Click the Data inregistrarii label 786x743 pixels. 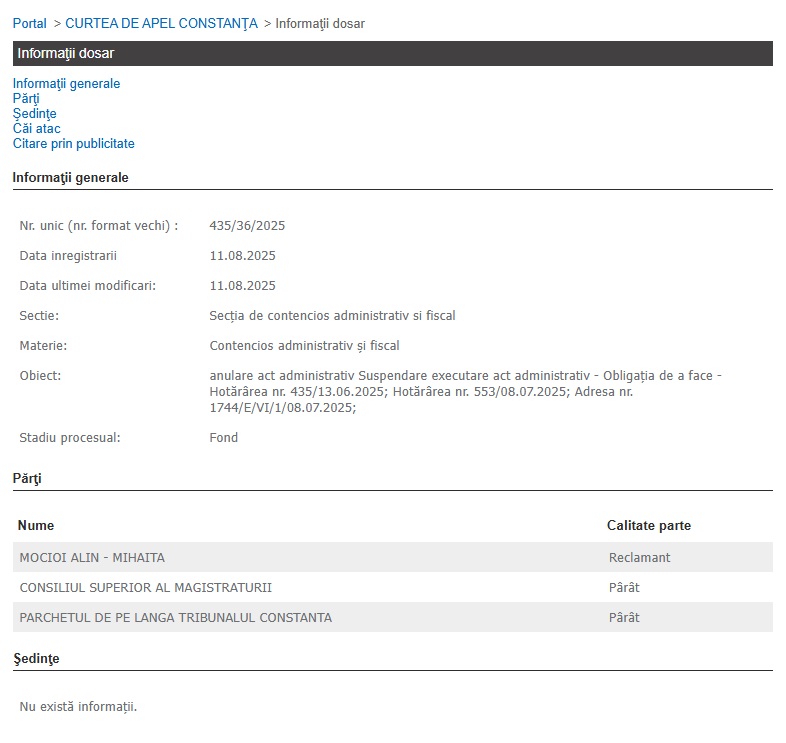(68, 256)
